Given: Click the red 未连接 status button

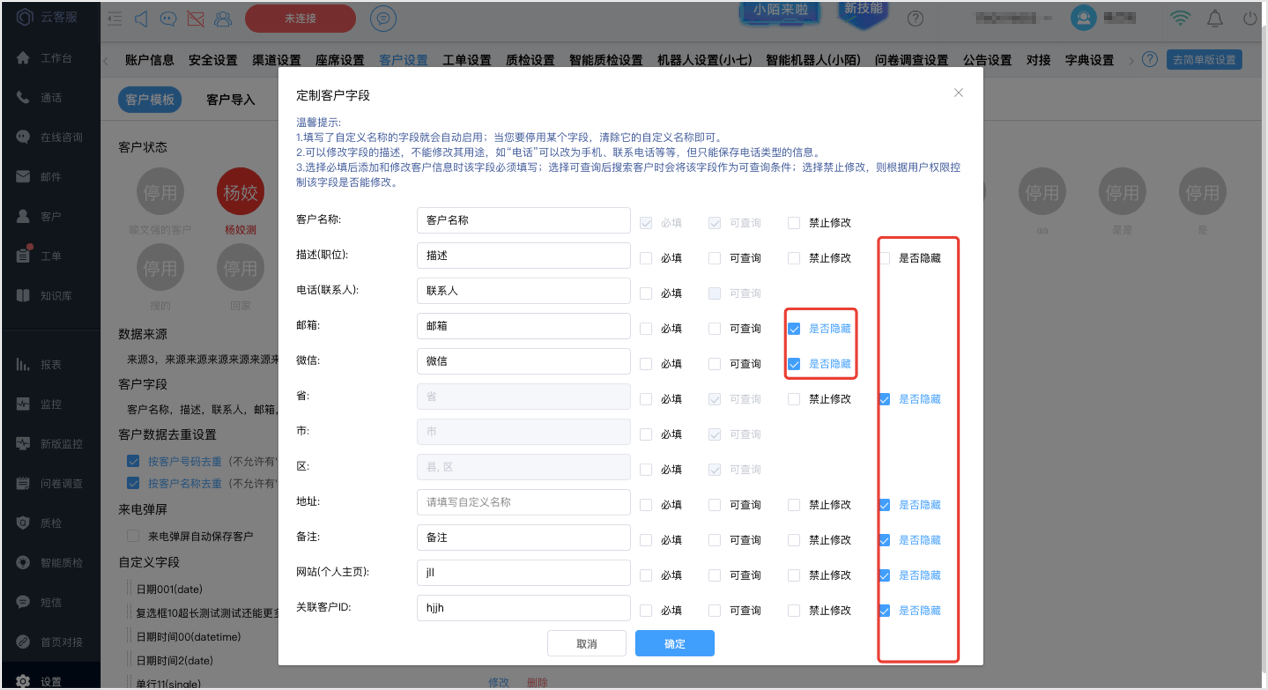Looking at the screenshot, I should tap(300, 18).
